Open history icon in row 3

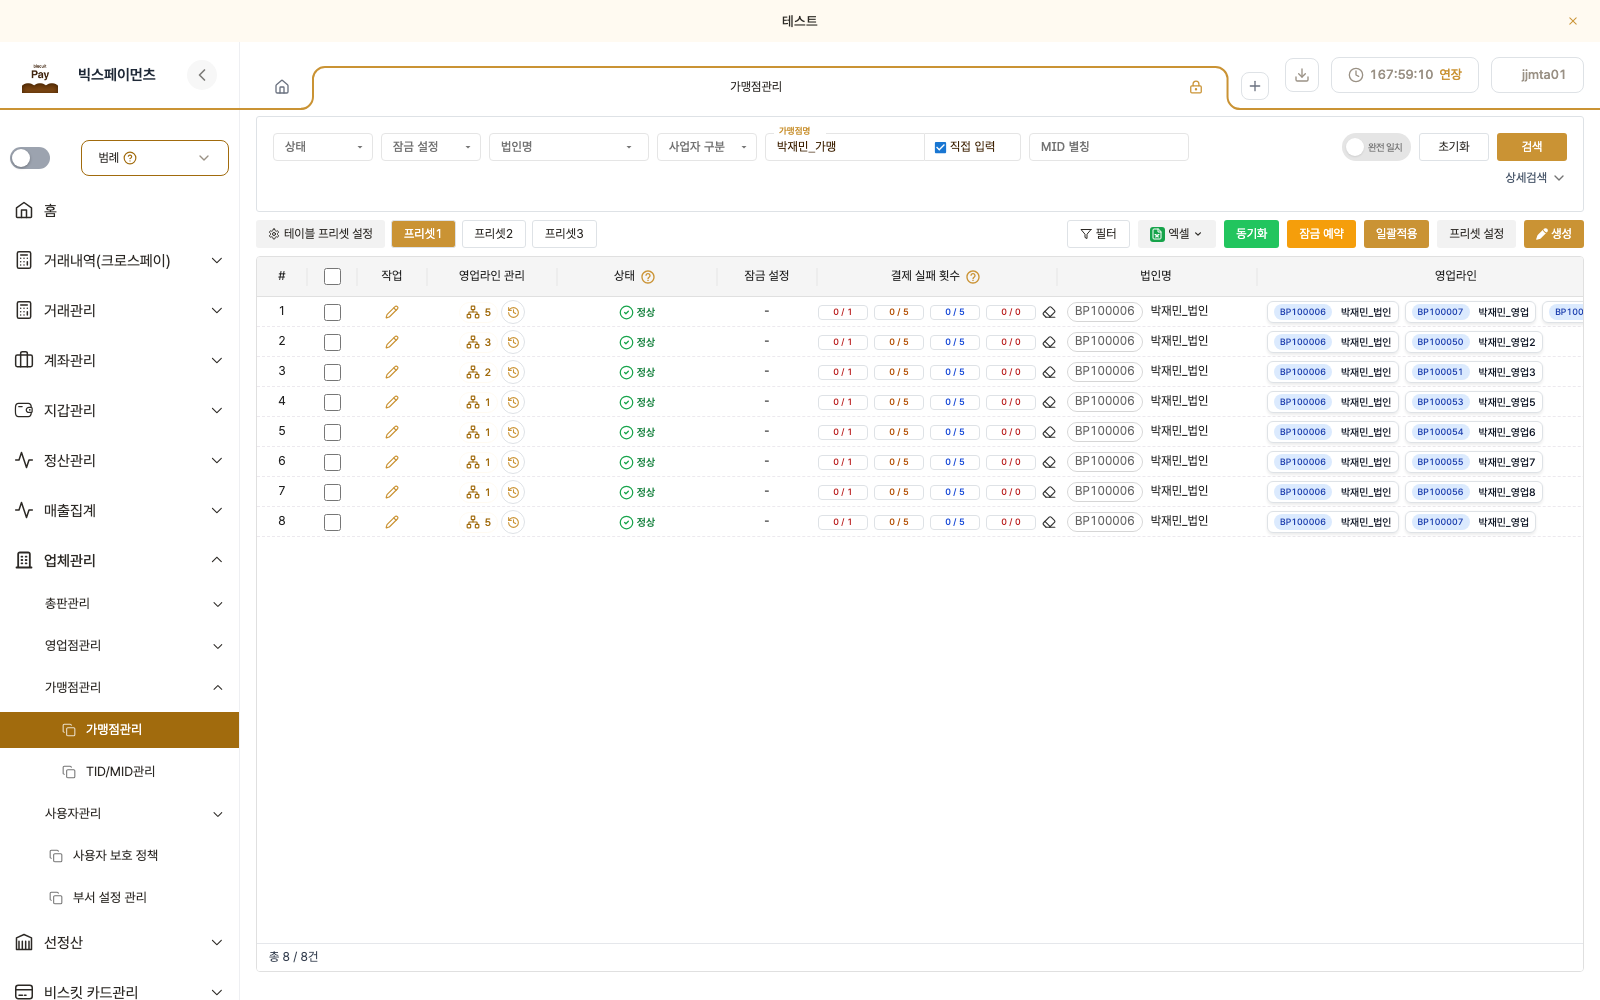coord(513,372)
